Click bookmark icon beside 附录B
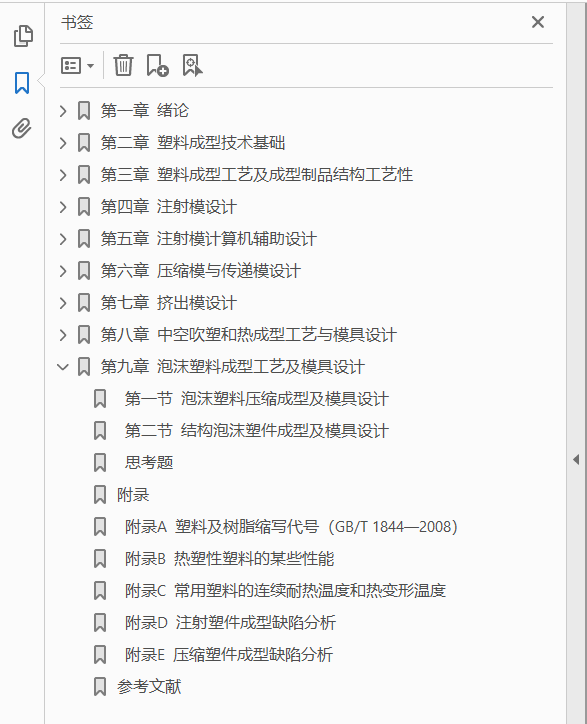 click(x=100, y=559)
